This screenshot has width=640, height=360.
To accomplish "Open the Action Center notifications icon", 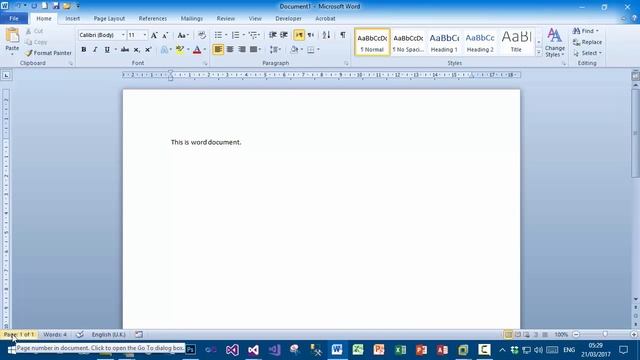I will click(623, 350).
